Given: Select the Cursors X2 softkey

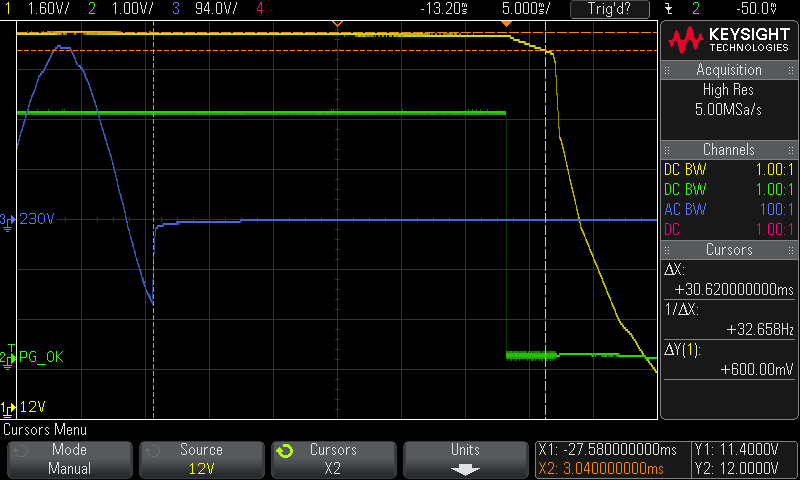Looking at the screenshot, I should pos(333,459).
